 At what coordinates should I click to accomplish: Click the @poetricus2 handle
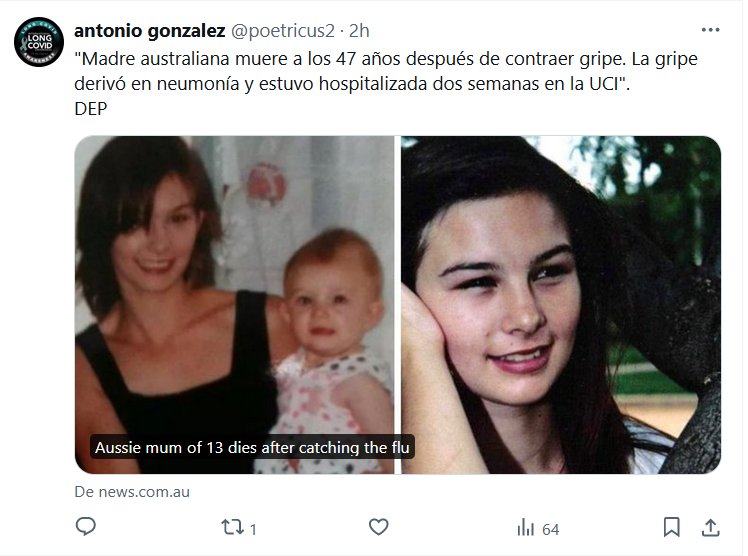click(x=283, y=31)
